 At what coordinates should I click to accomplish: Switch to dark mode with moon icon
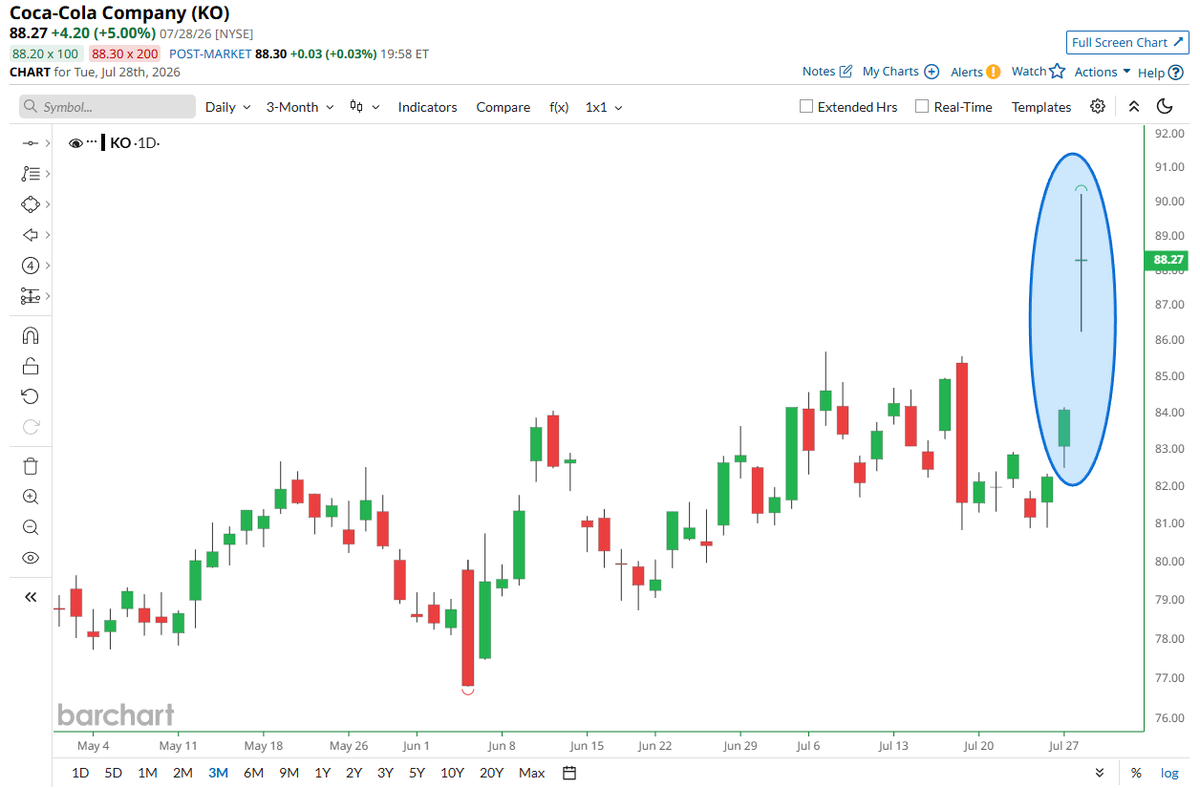click(x=1165, y=107)
